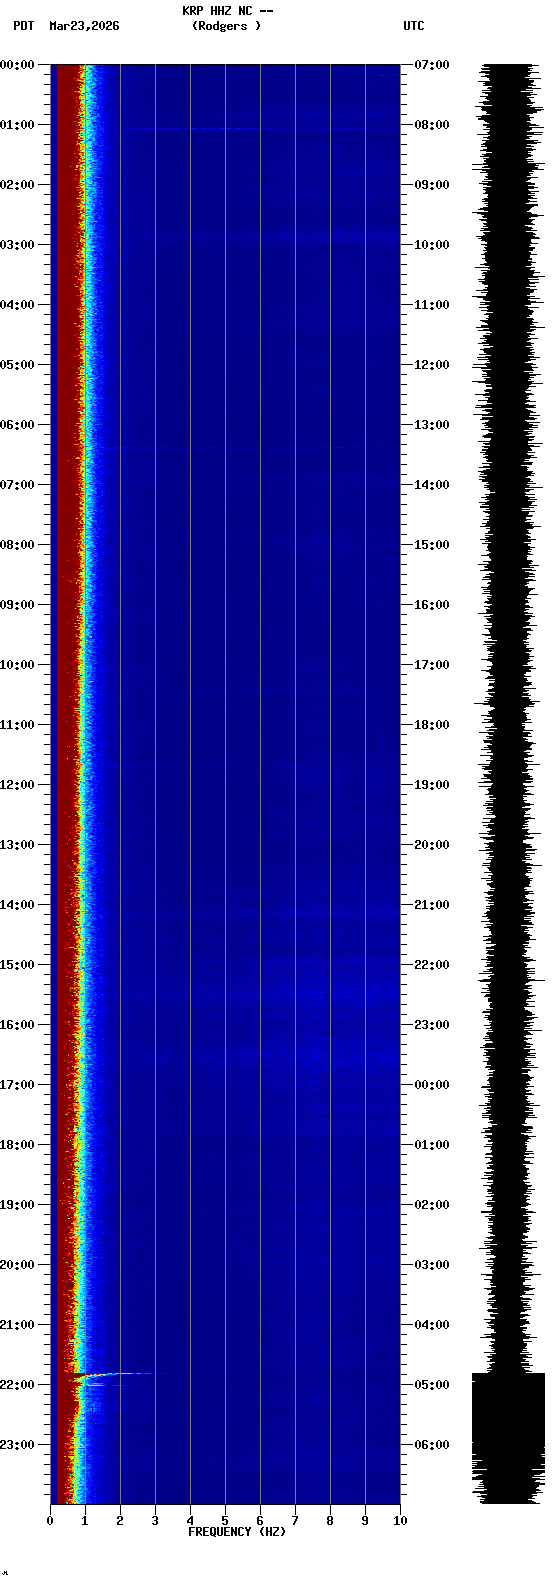552x1584 pixels.
Task: Click the '22:00' label on the PDT axis
Action: [17, 1385]
